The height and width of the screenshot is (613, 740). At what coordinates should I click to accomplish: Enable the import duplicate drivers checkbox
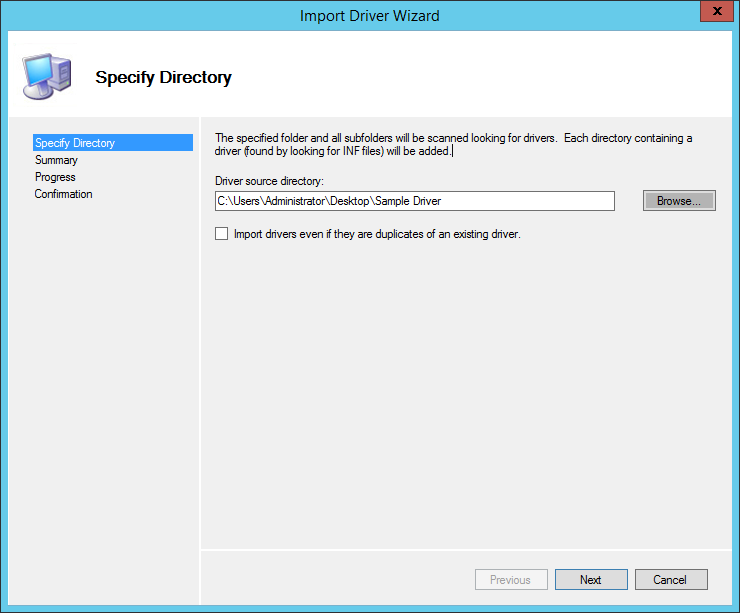point(222,234)
